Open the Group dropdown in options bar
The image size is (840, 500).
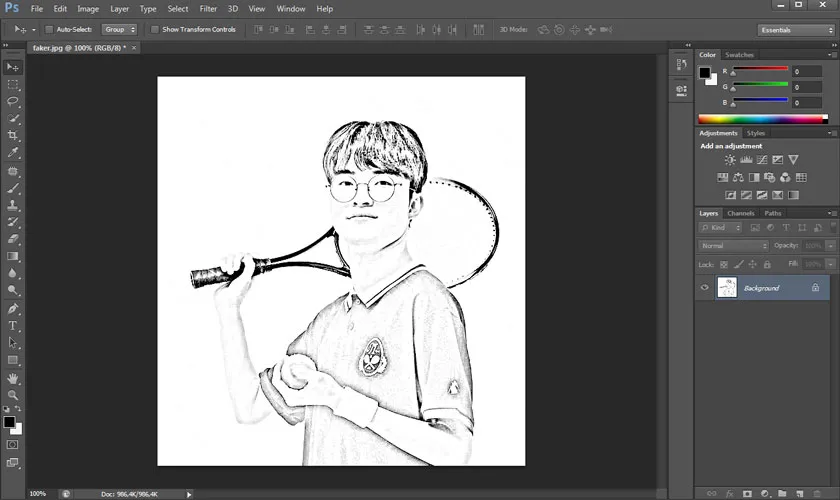120,30
